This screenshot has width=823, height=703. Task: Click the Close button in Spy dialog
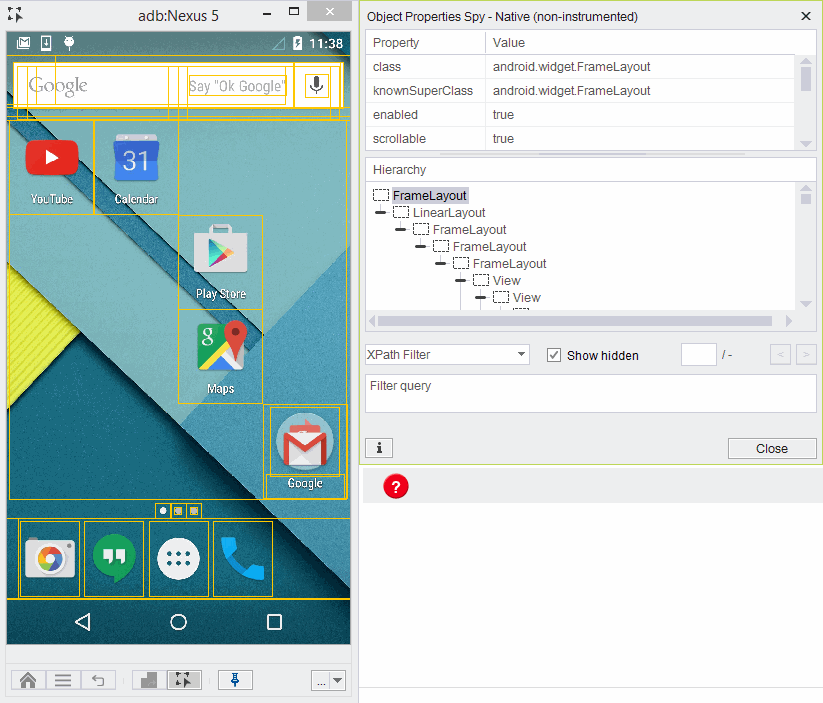click(x=771, y=448)
